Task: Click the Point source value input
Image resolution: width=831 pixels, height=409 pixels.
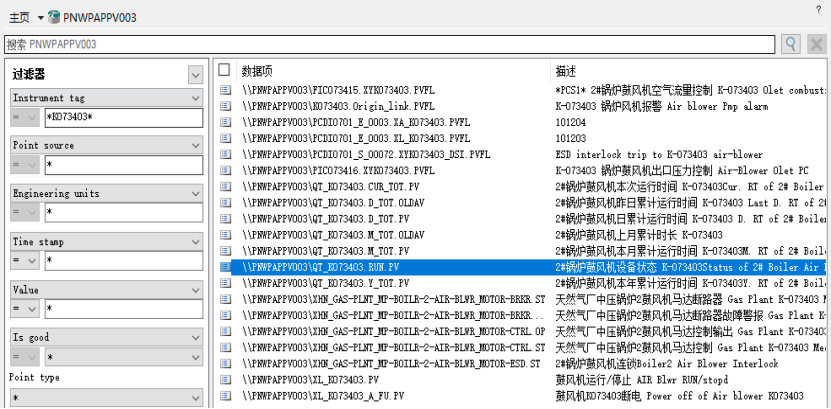Action: [x=123, y=165]
